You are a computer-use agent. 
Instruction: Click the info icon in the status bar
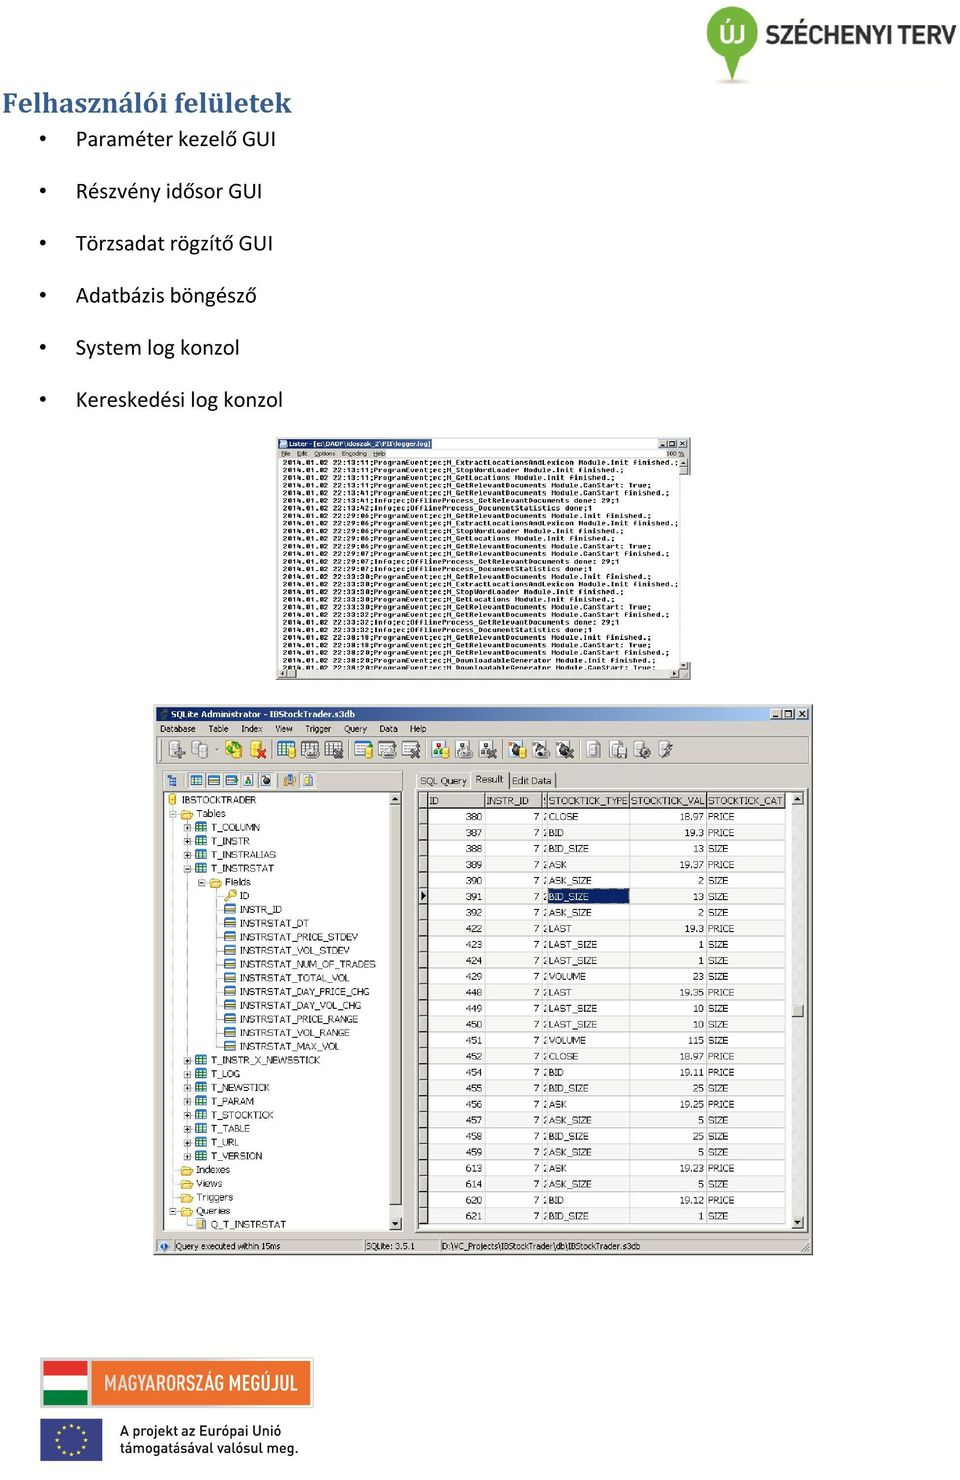point(164,1246)
